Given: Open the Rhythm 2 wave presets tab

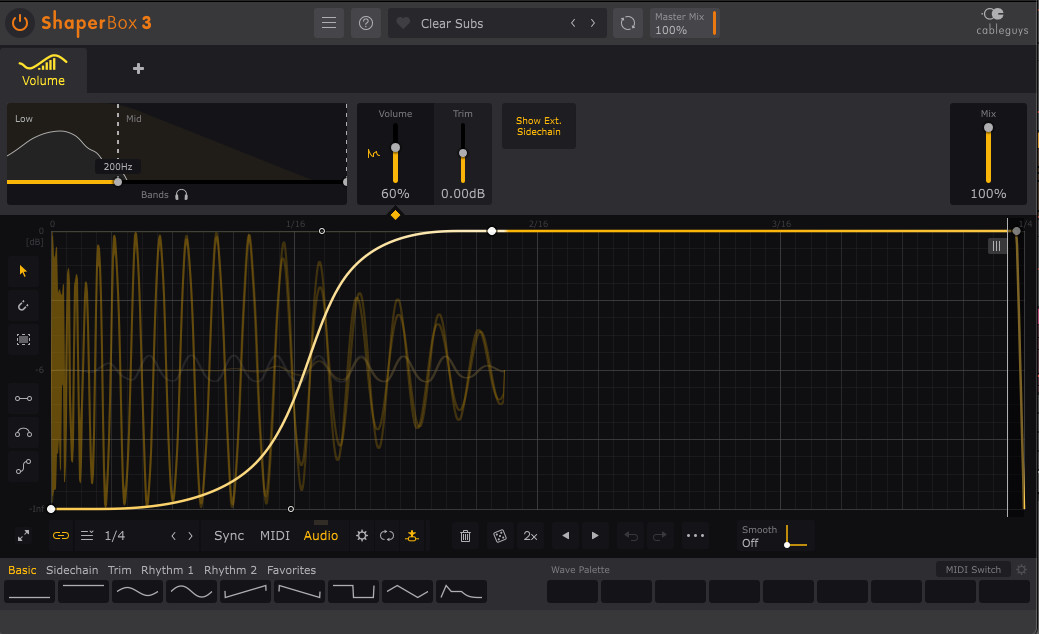Looking at the screenshot, I should click(230, 570).
